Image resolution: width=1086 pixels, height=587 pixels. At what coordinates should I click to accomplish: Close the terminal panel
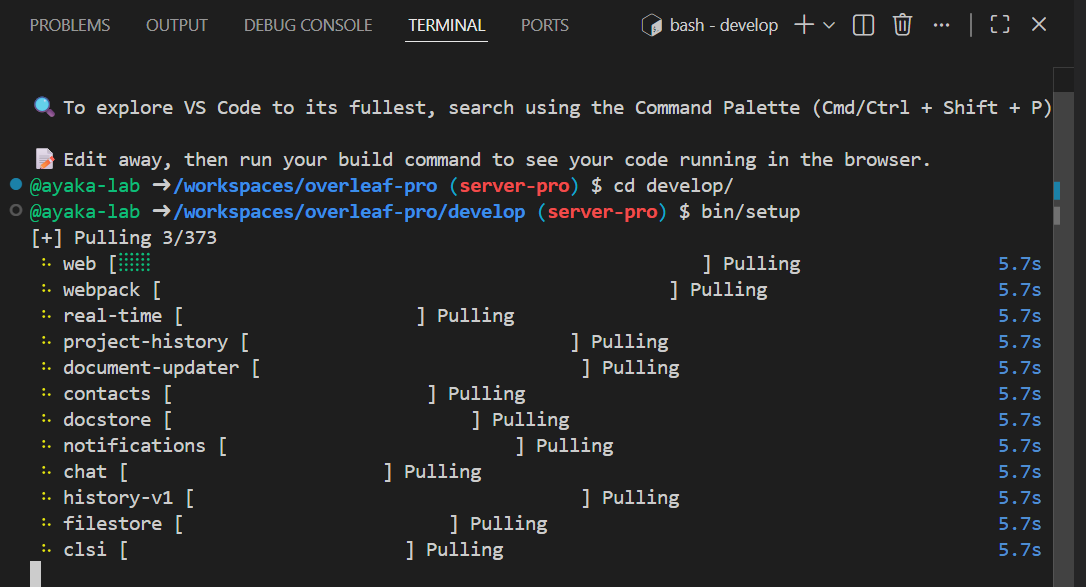pyautogui.click(x=1039, y=25)
